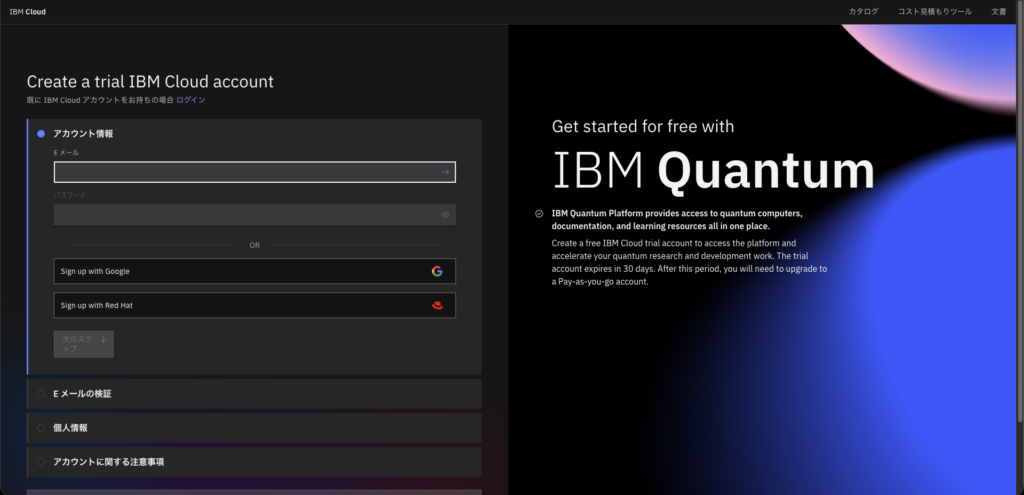The width and height of the screenshot is (1024, 495).
Task: Open the 文書 link in header
Action: click(x=998, y=12)
